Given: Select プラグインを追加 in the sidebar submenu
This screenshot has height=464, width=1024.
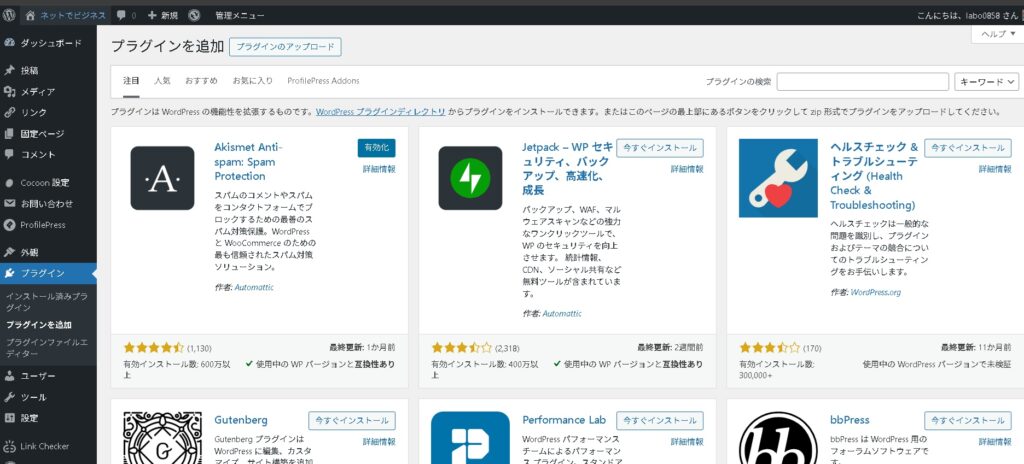Looking at the screenshot, I should [x=39, y=325].
